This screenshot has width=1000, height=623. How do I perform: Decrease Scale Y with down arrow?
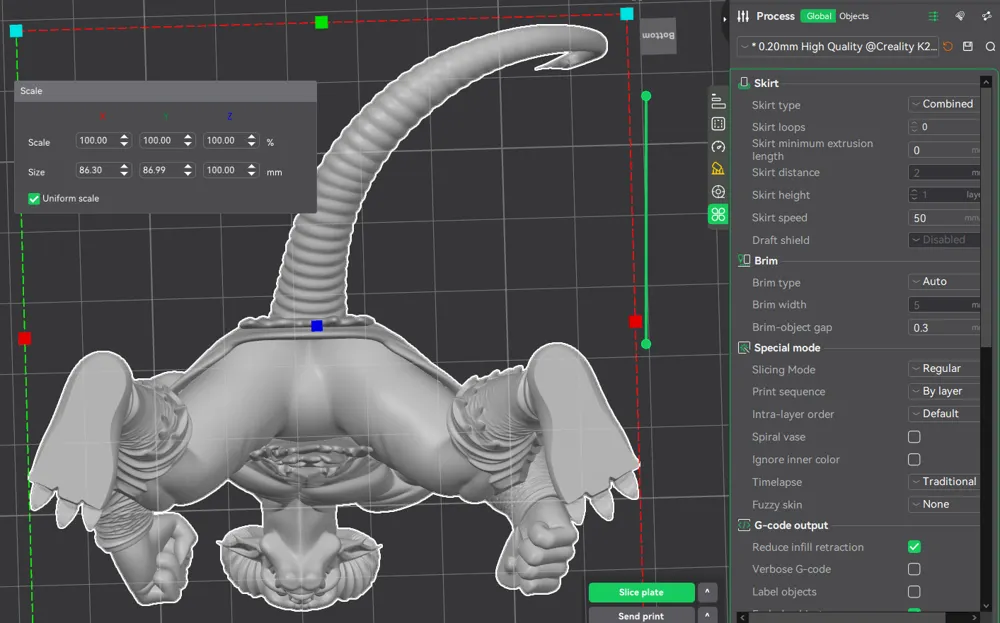click(x=188, y=144)
